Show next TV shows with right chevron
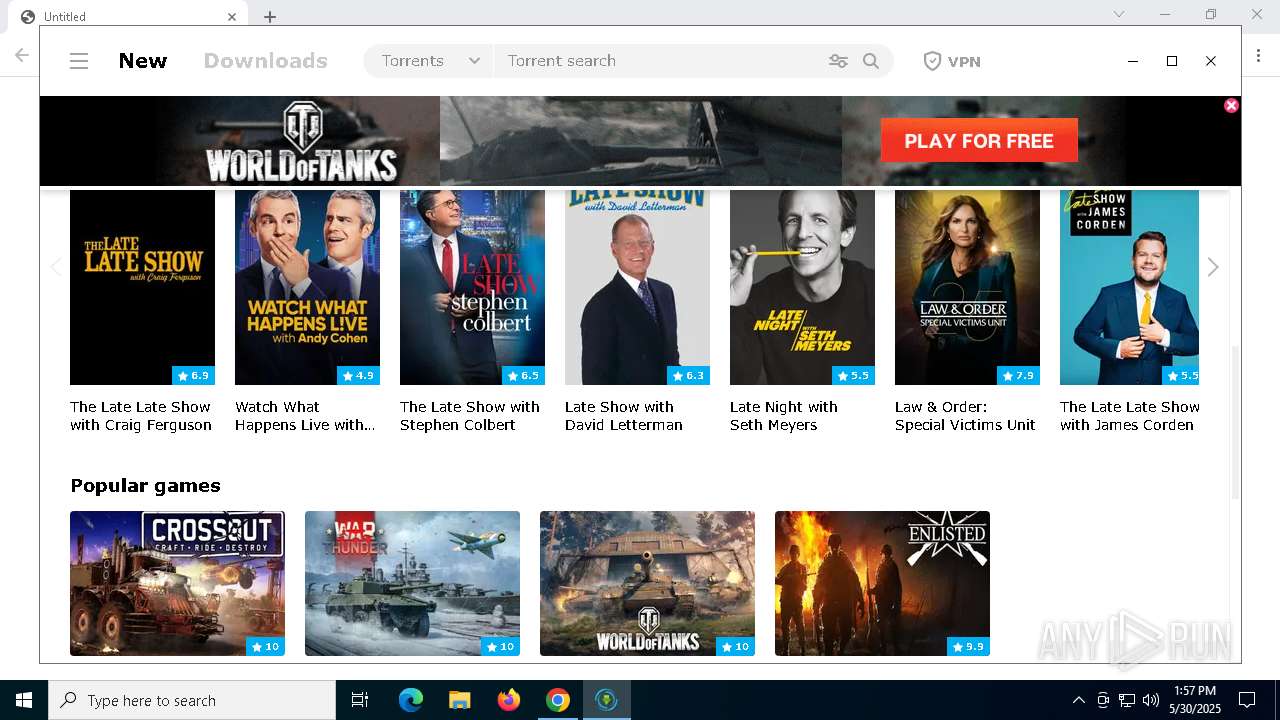Image resolution: width=1280 pixels, height=720 pixels. pos(1213,267)
